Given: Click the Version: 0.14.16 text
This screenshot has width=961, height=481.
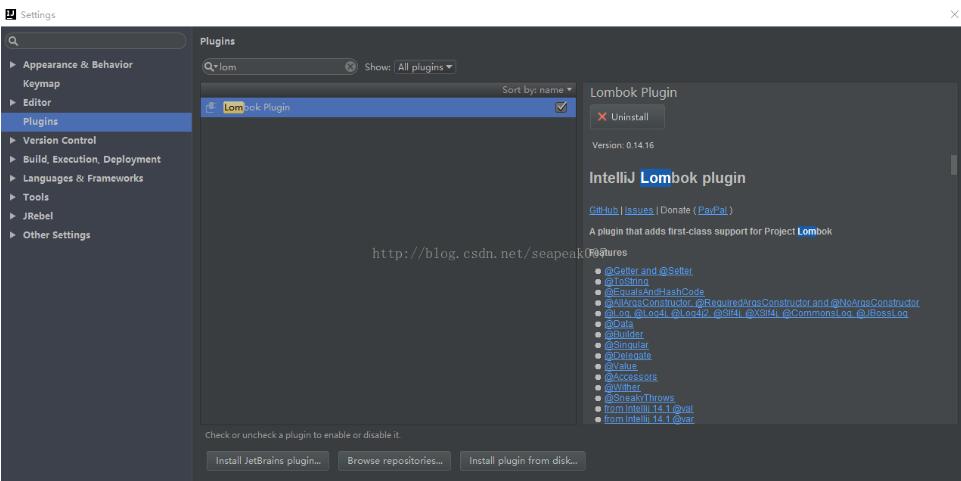Looking at the screenshot, I should (x=623, y=145).
